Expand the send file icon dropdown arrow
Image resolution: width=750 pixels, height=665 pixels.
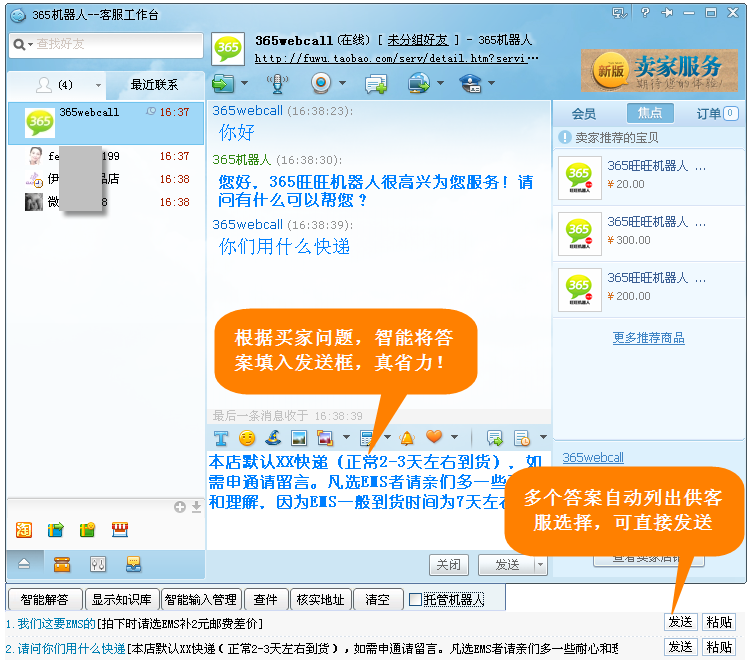pyautogui.click(x=244, y=83)
